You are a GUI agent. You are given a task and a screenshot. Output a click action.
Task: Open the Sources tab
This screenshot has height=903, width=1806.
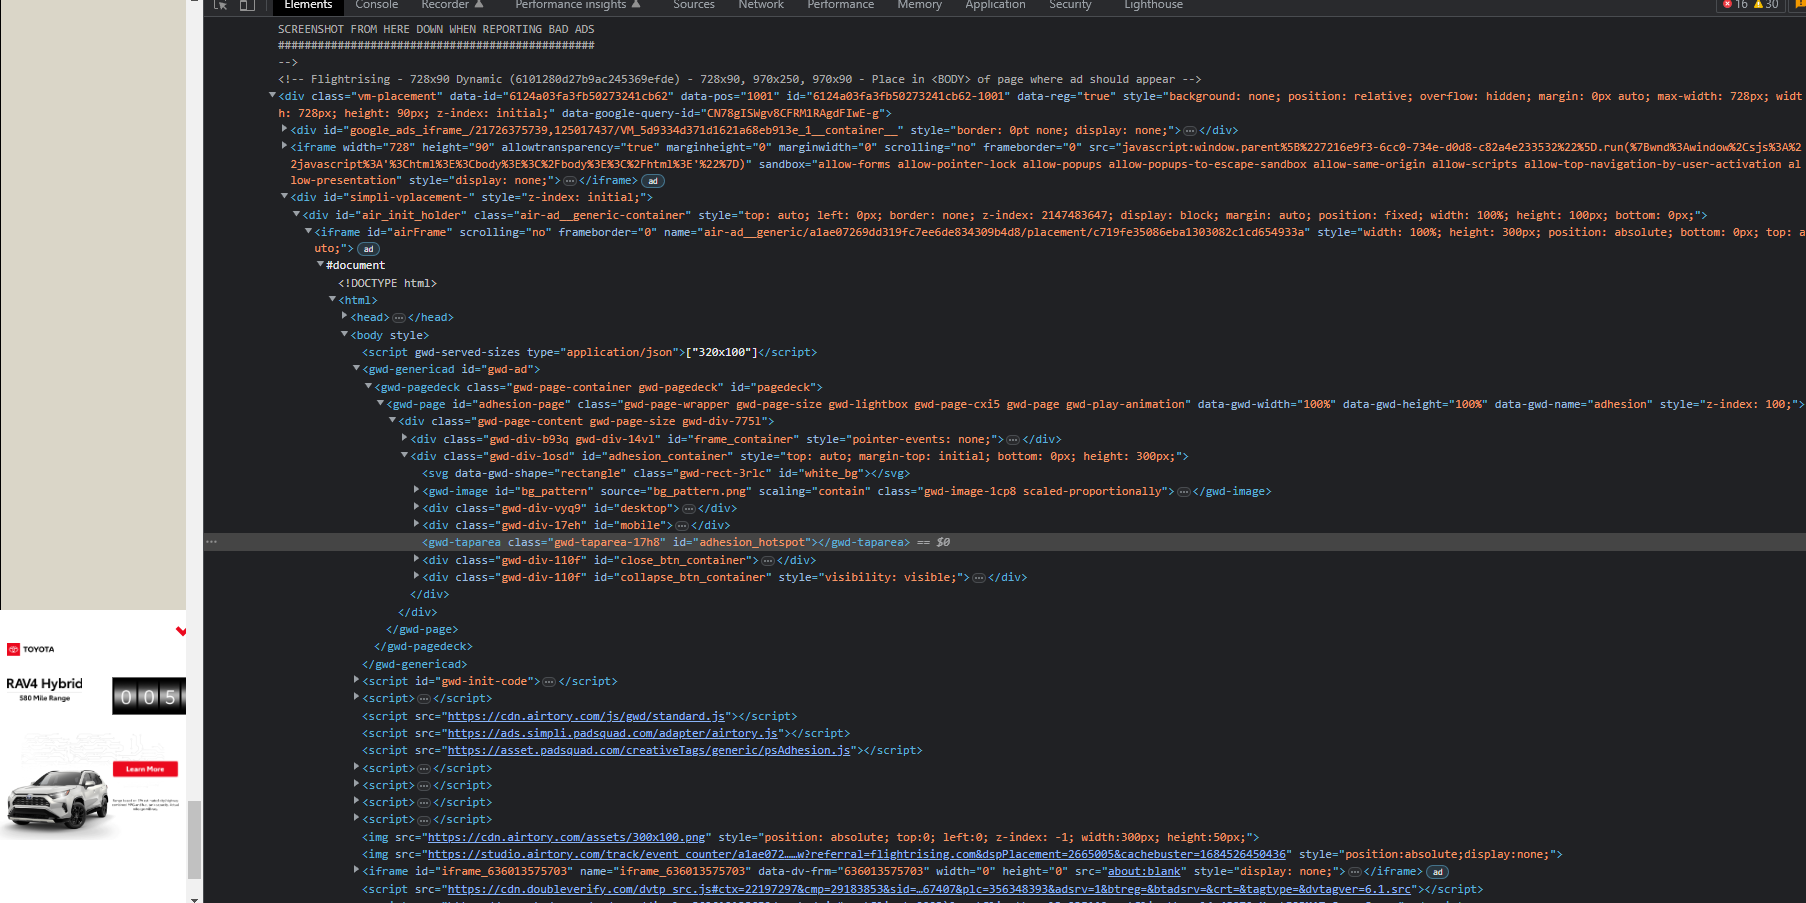click(x=694, y=5)
